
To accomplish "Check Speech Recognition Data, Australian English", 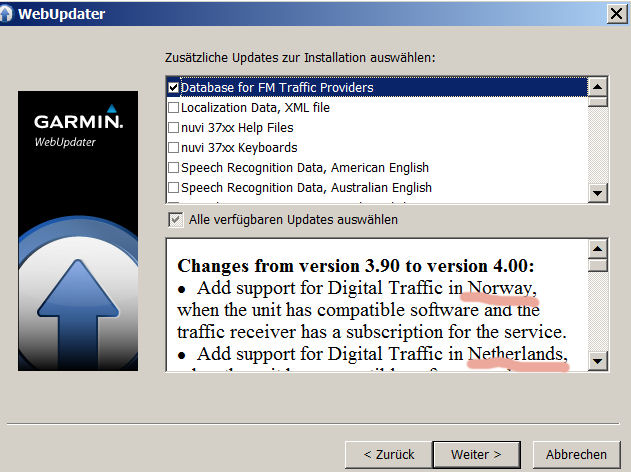I will coord(174,188).
